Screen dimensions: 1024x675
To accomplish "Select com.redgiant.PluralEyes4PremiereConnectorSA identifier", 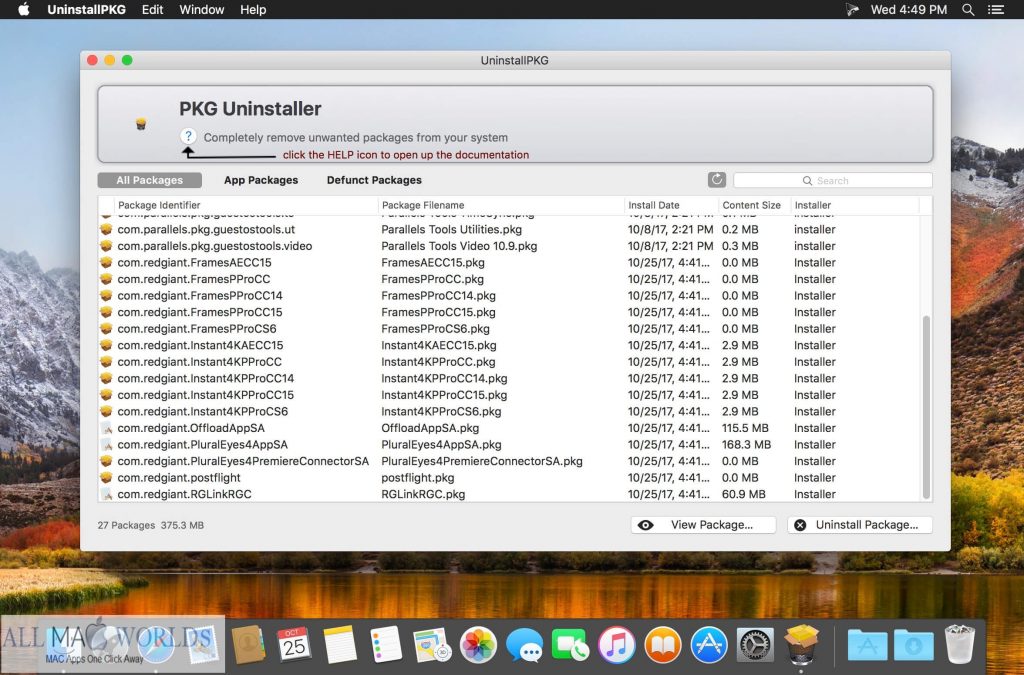I will point(243,461).
